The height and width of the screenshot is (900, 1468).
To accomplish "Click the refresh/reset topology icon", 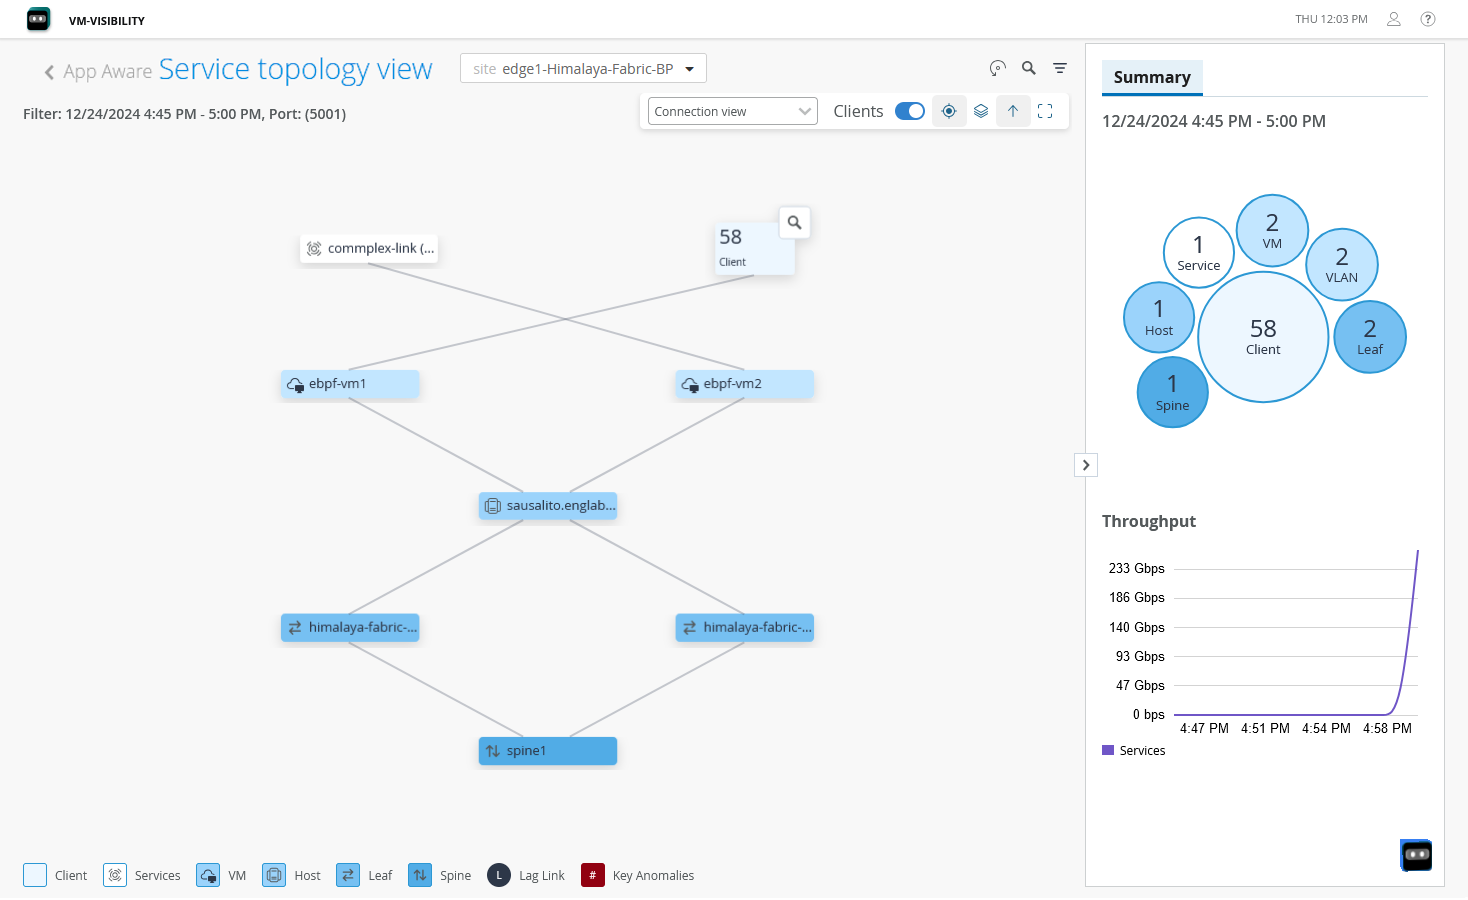I will pyautogui.click(x=997, y=68).
